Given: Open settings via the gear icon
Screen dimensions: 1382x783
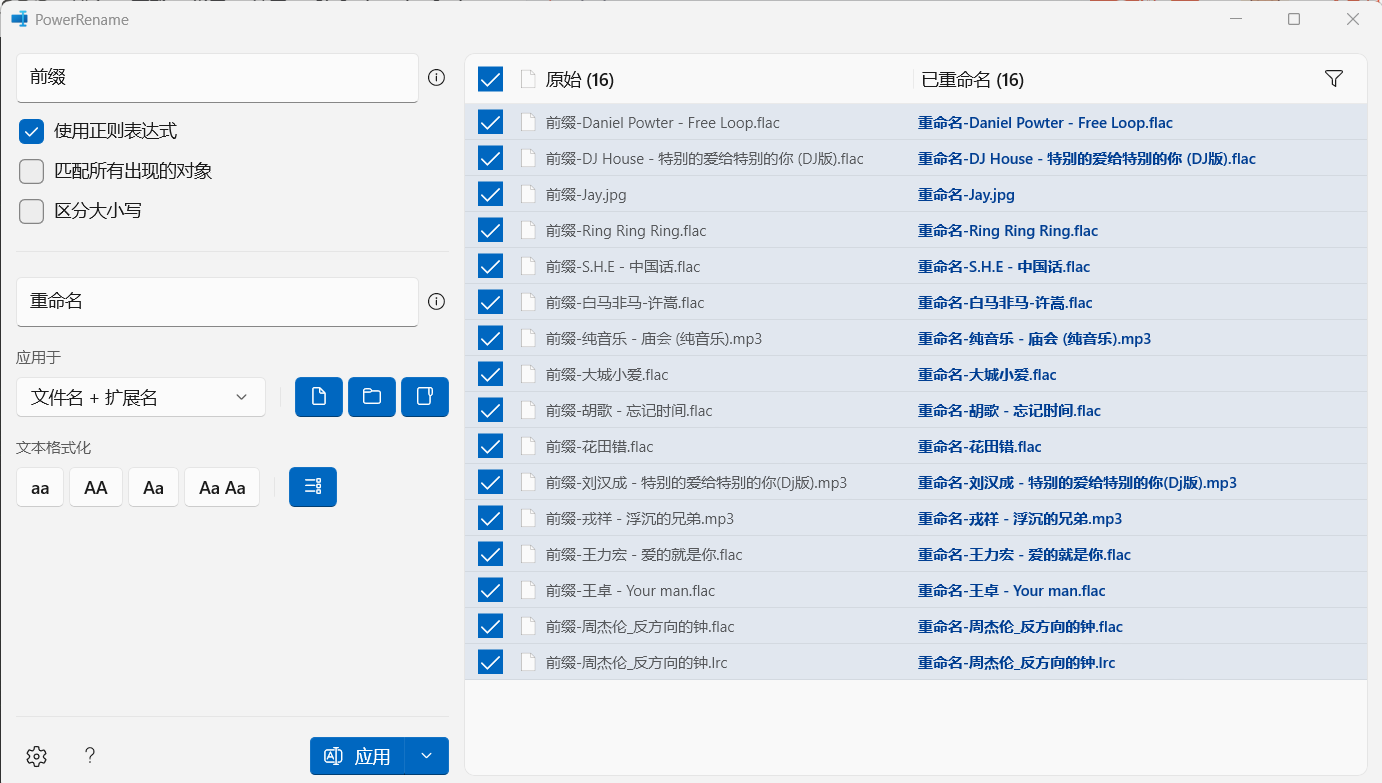Looking at the screenshot, I should point(37,756).
